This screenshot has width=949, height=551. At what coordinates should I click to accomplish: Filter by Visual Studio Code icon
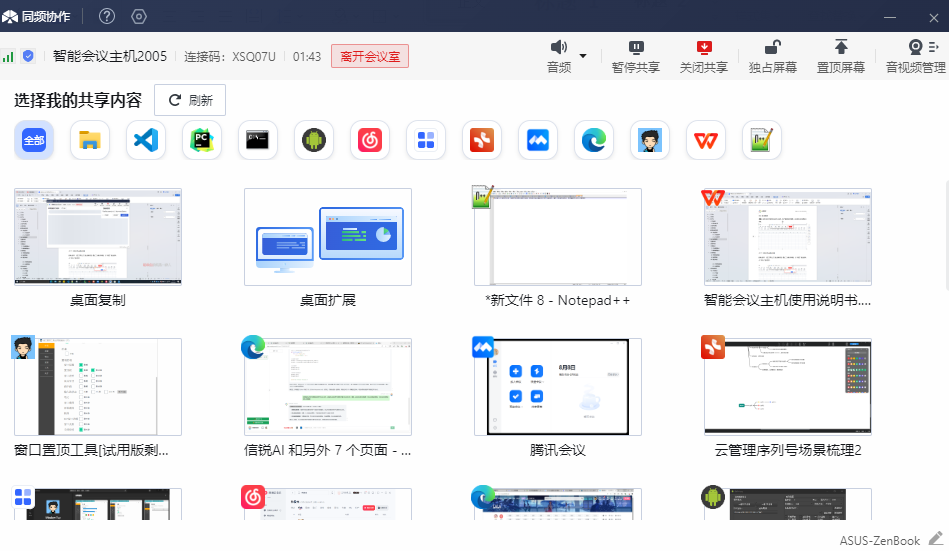coord(146,140)
